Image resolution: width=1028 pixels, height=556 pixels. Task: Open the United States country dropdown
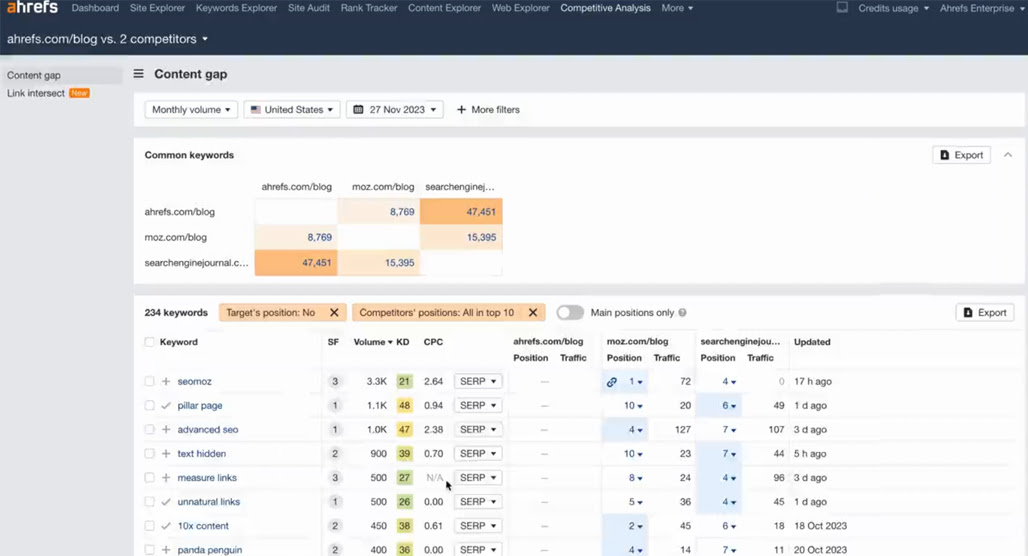(x=292, y=109)
